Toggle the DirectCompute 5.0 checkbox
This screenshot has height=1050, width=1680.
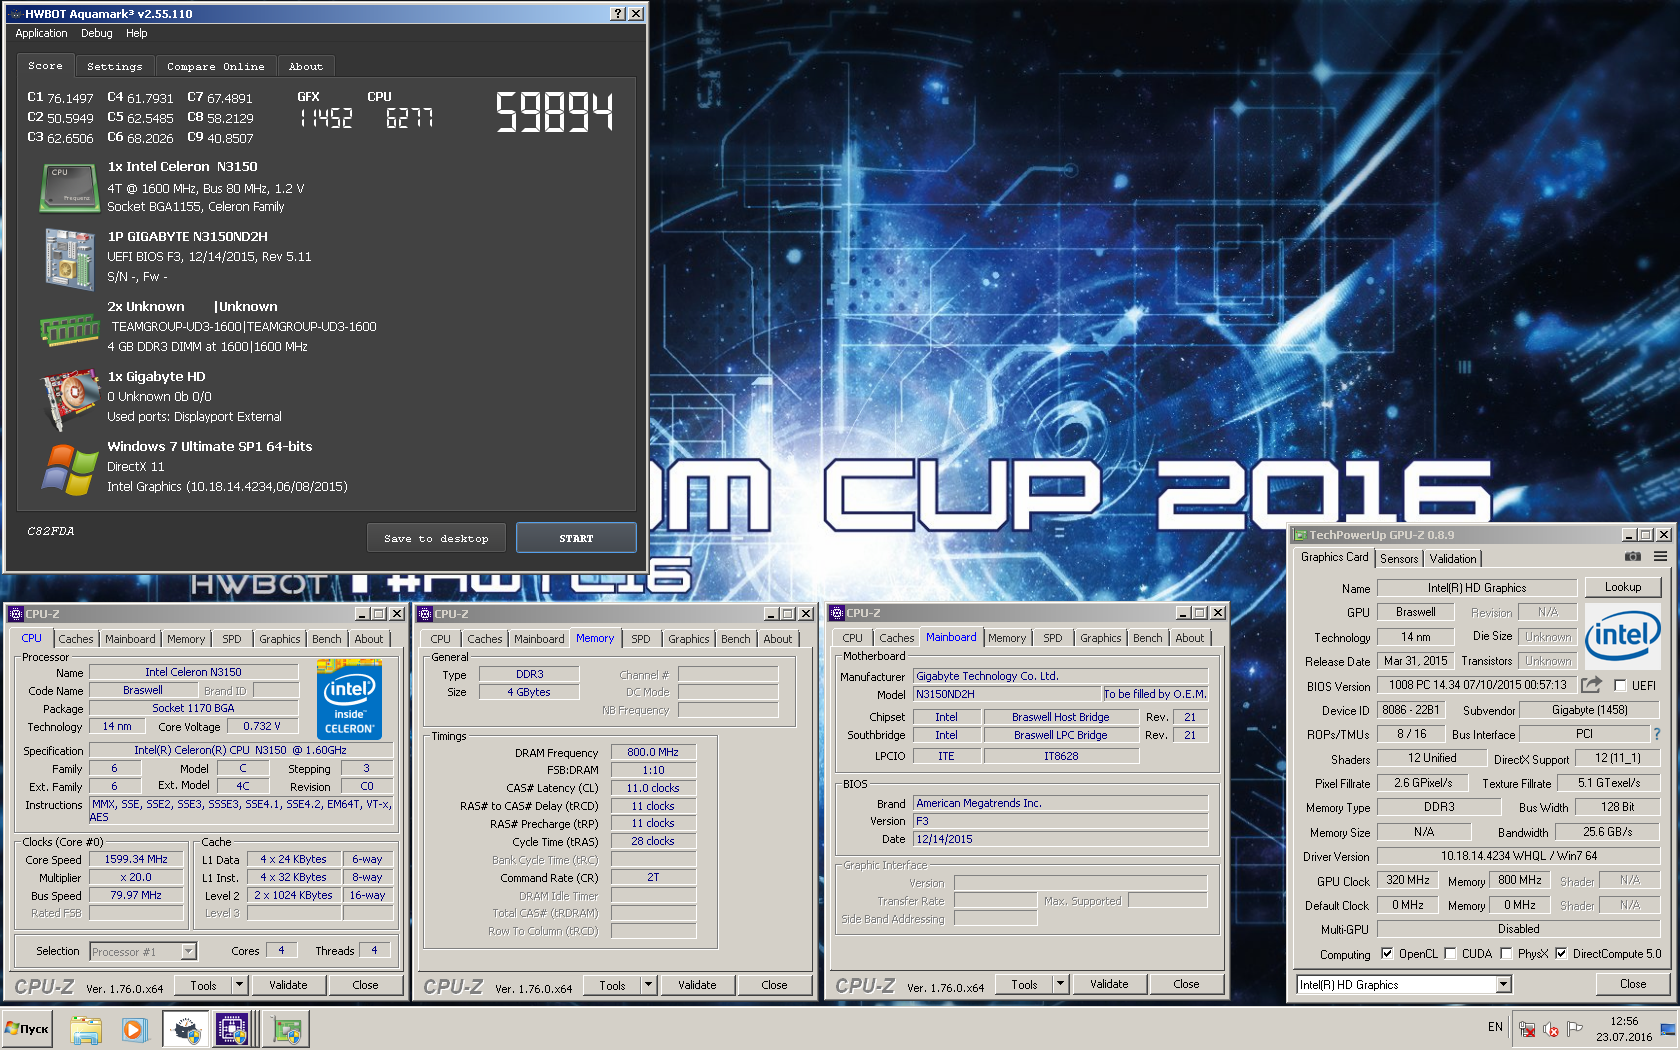1561,954
